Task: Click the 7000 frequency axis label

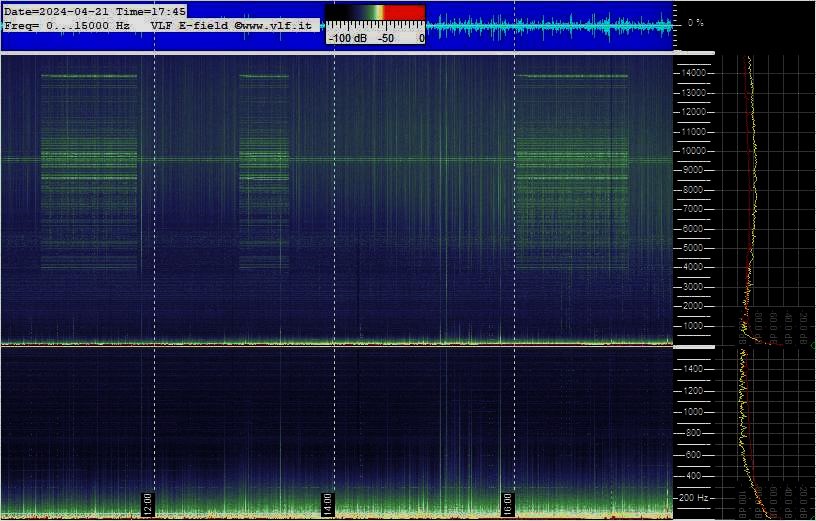Action: coord(693,209)
